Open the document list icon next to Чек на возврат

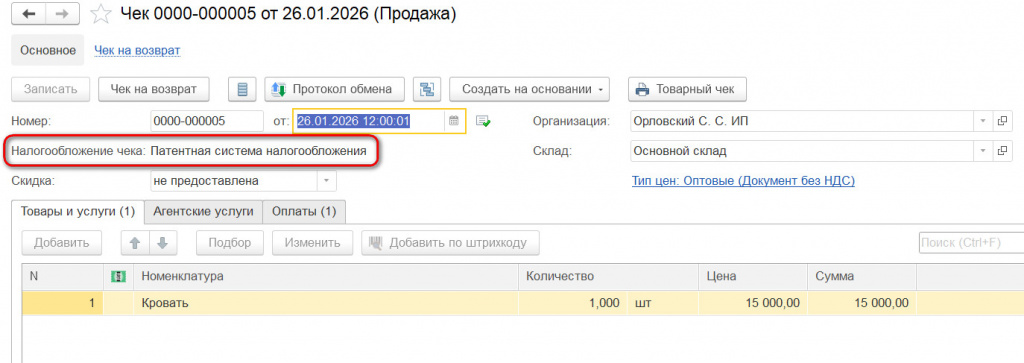[242, 89]
